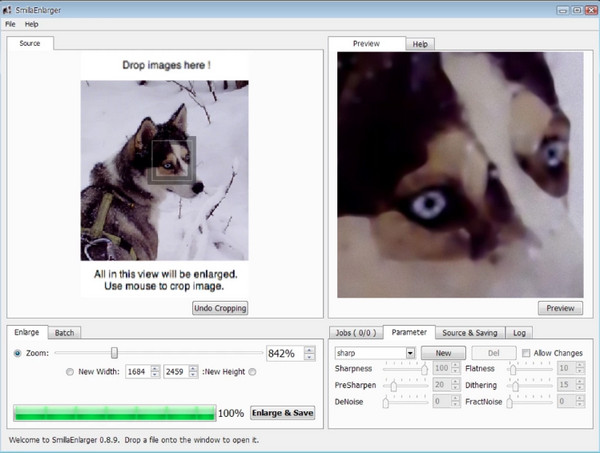The height and width of the screenshot is (453, 600).
Task: Switch to the Batch tab
Action: coord(64,333)
